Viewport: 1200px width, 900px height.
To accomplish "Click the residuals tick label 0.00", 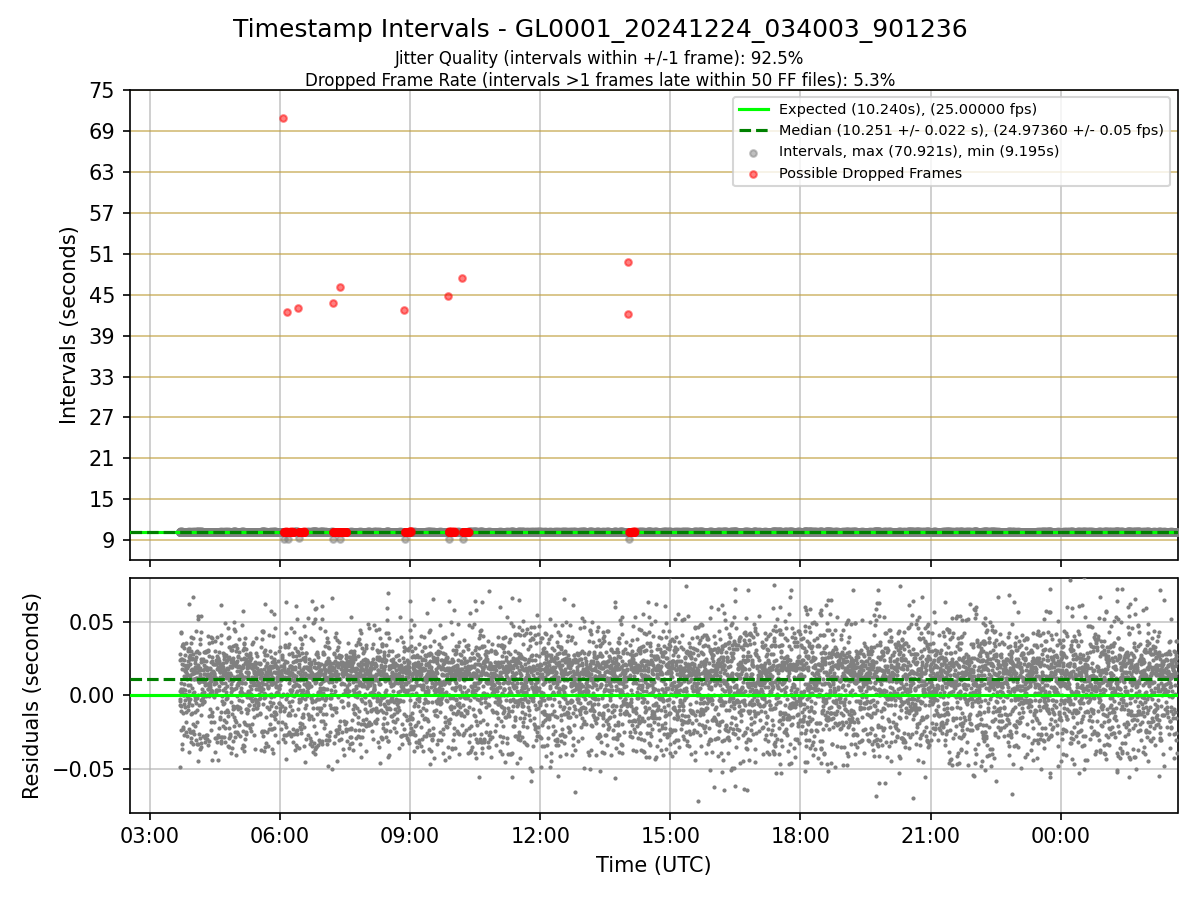I will (93, 695).
